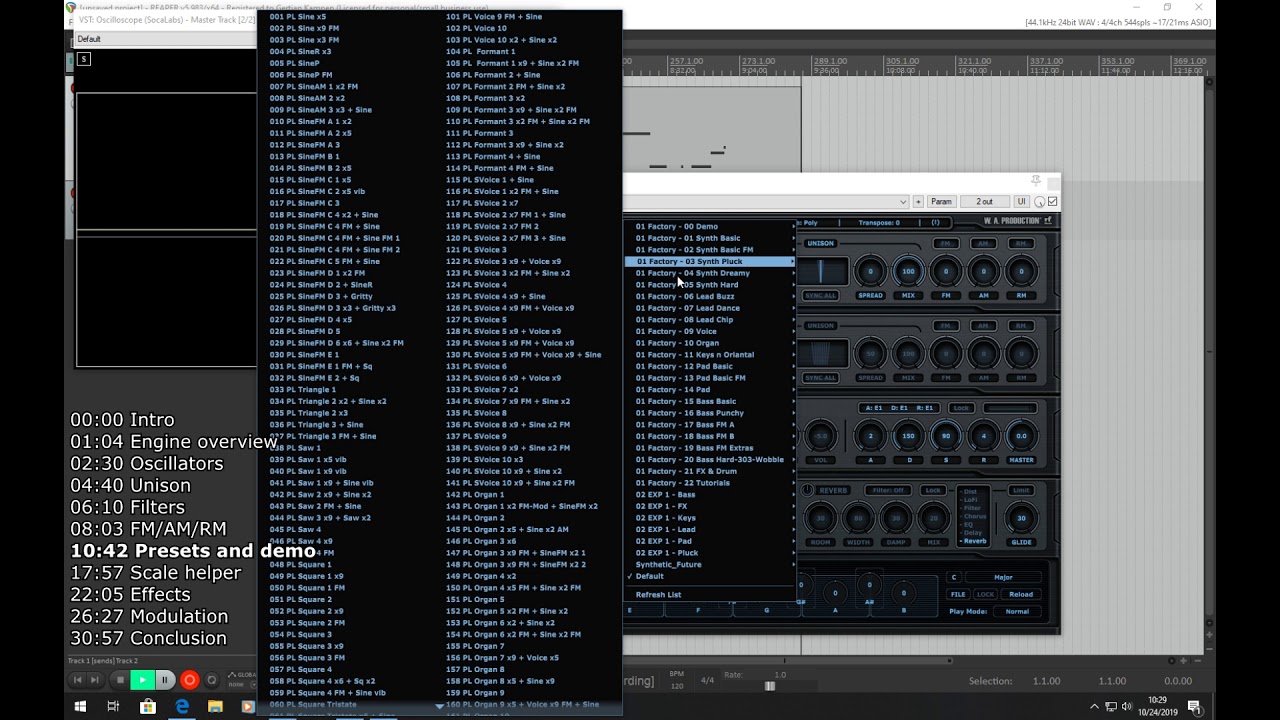Screen dimensions: 1280x720
Task: Expand '02 EXP 1 - Pluck' submenu arrow
Action: 793,553
